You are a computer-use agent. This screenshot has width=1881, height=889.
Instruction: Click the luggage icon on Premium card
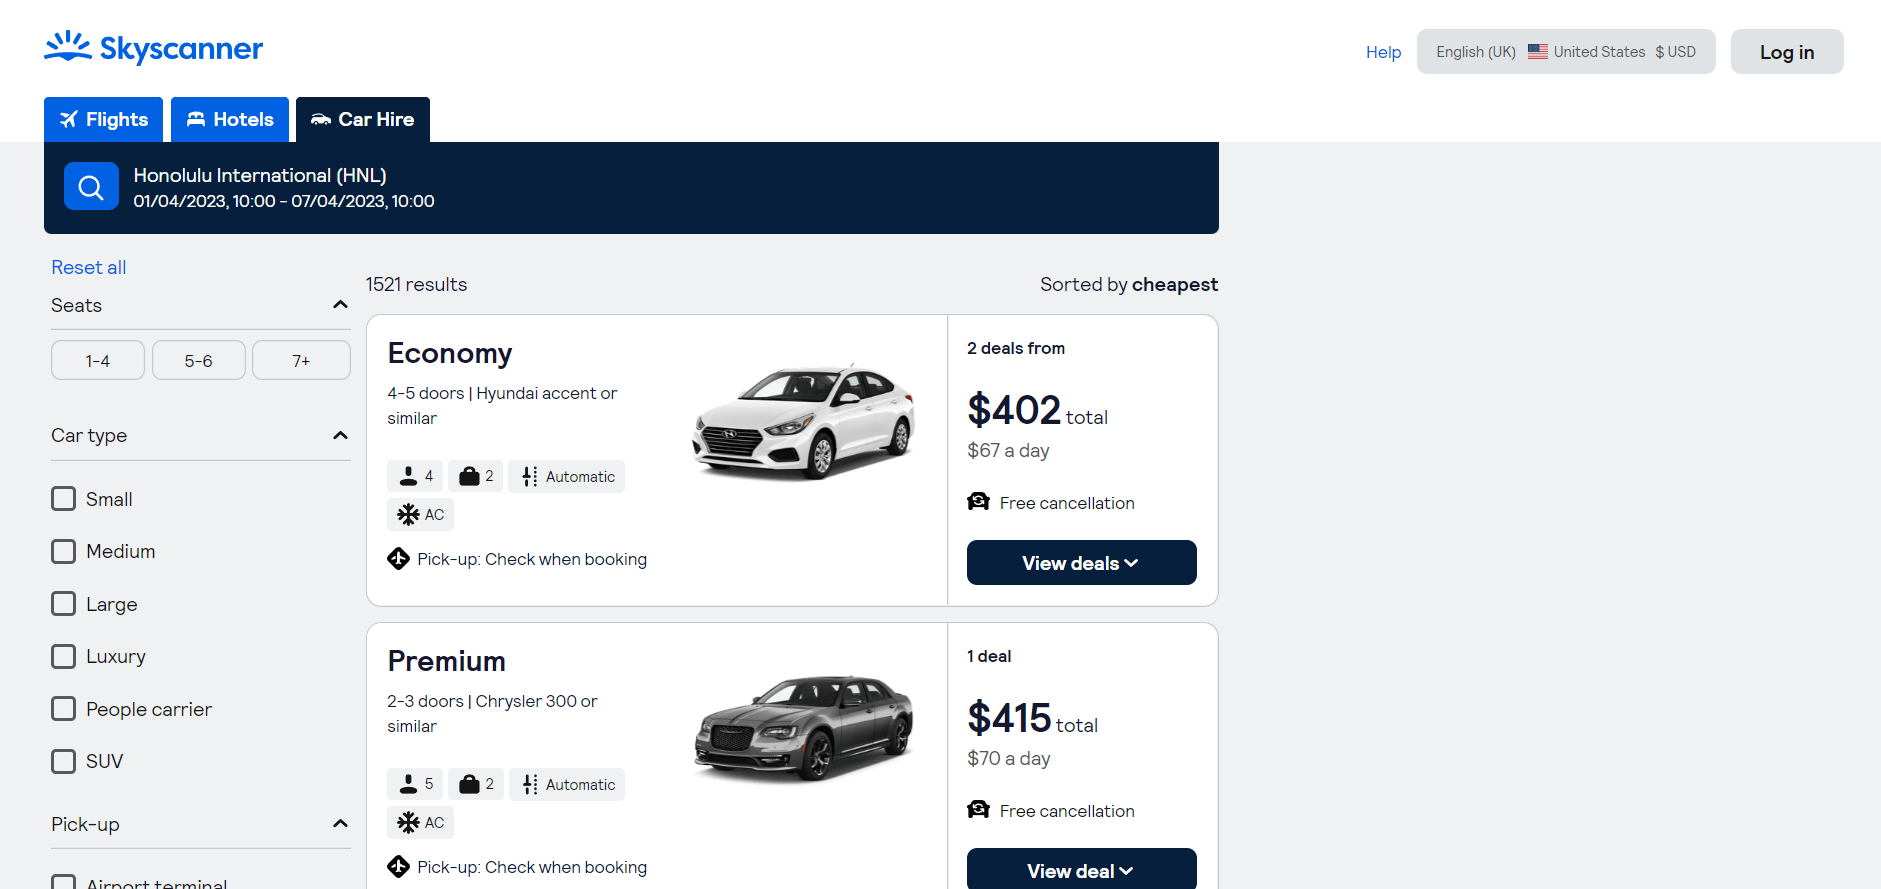468,784
